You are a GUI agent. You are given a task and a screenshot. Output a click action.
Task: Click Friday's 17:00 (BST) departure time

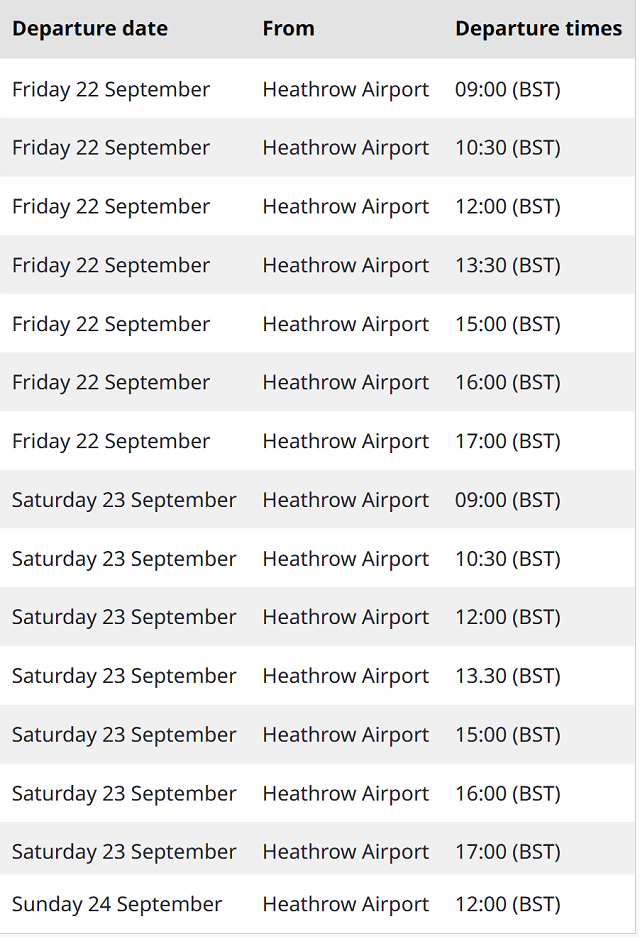(507, 441)
